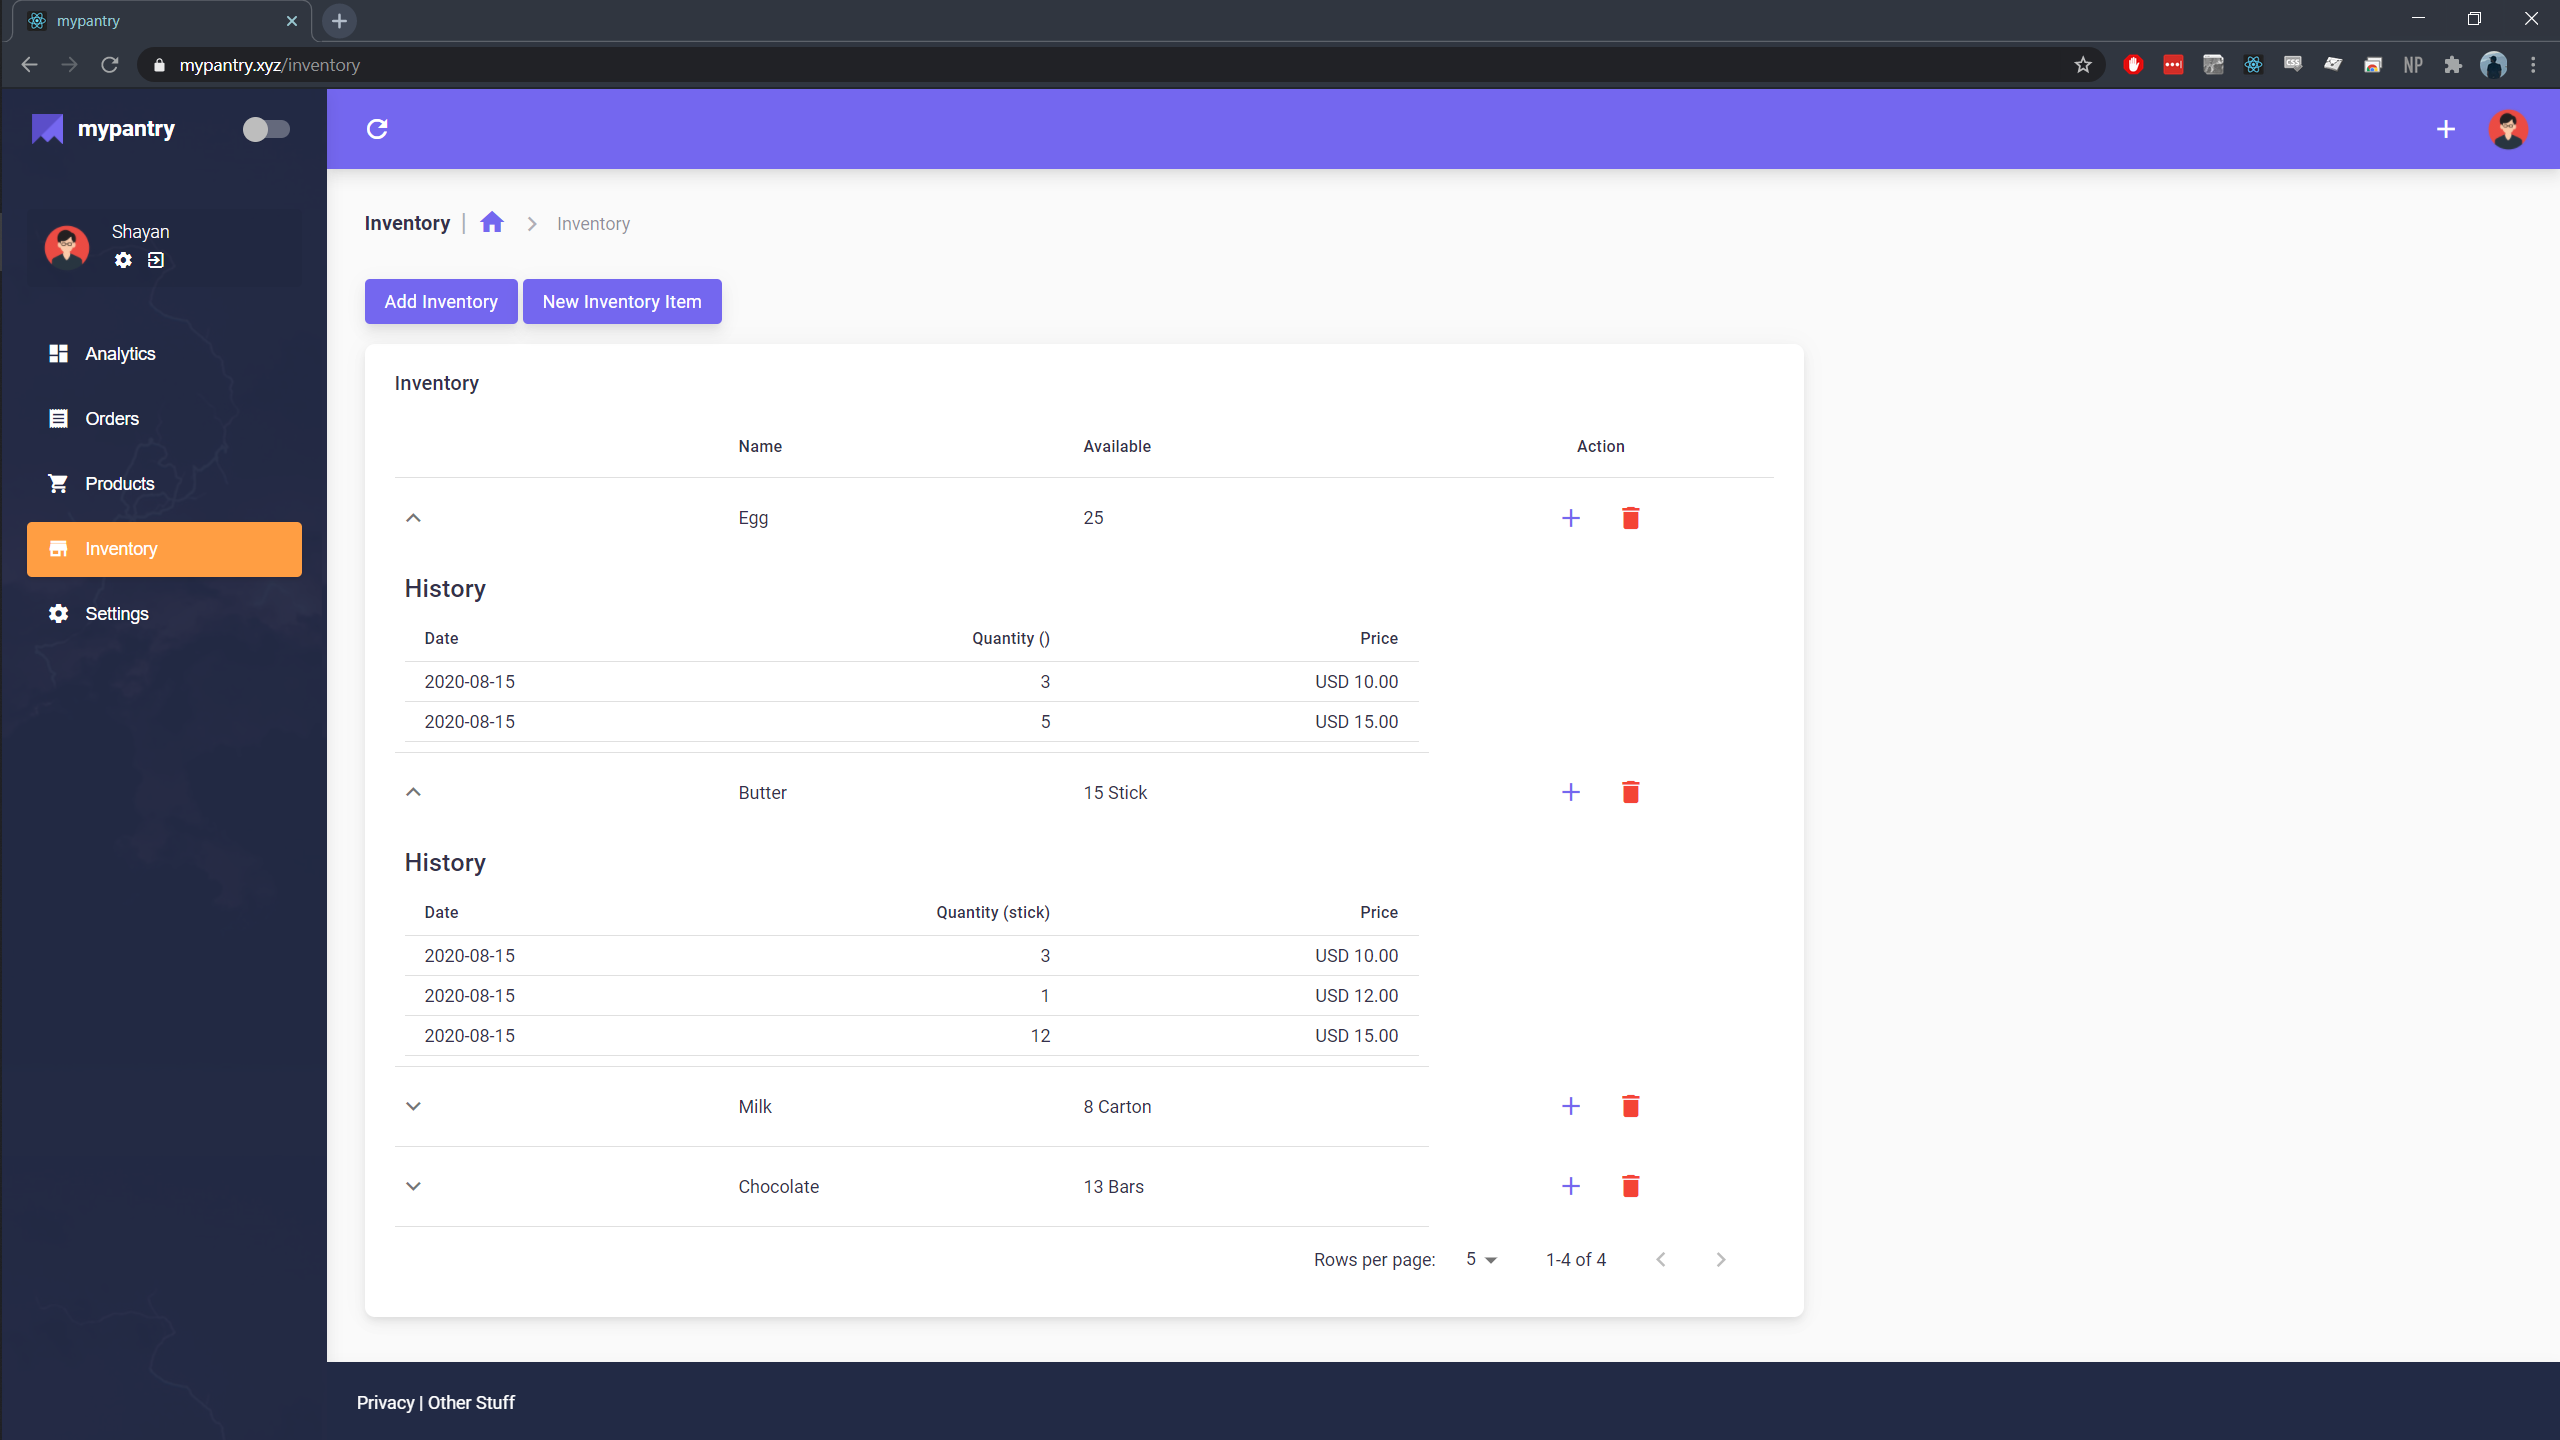Add stock to Butter using plus icon
The image size is (2560, 1440).
tap(1570, 792)
